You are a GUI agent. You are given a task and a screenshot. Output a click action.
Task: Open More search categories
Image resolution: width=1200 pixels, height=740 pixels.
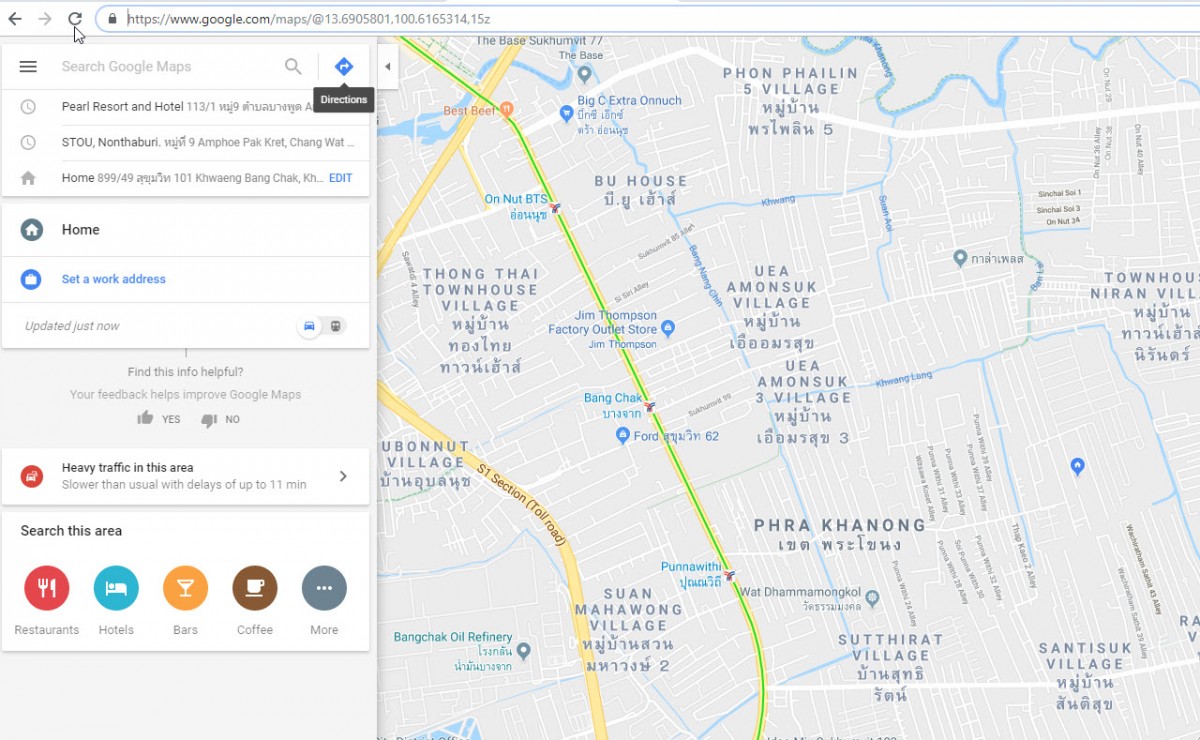click(324, 588)
